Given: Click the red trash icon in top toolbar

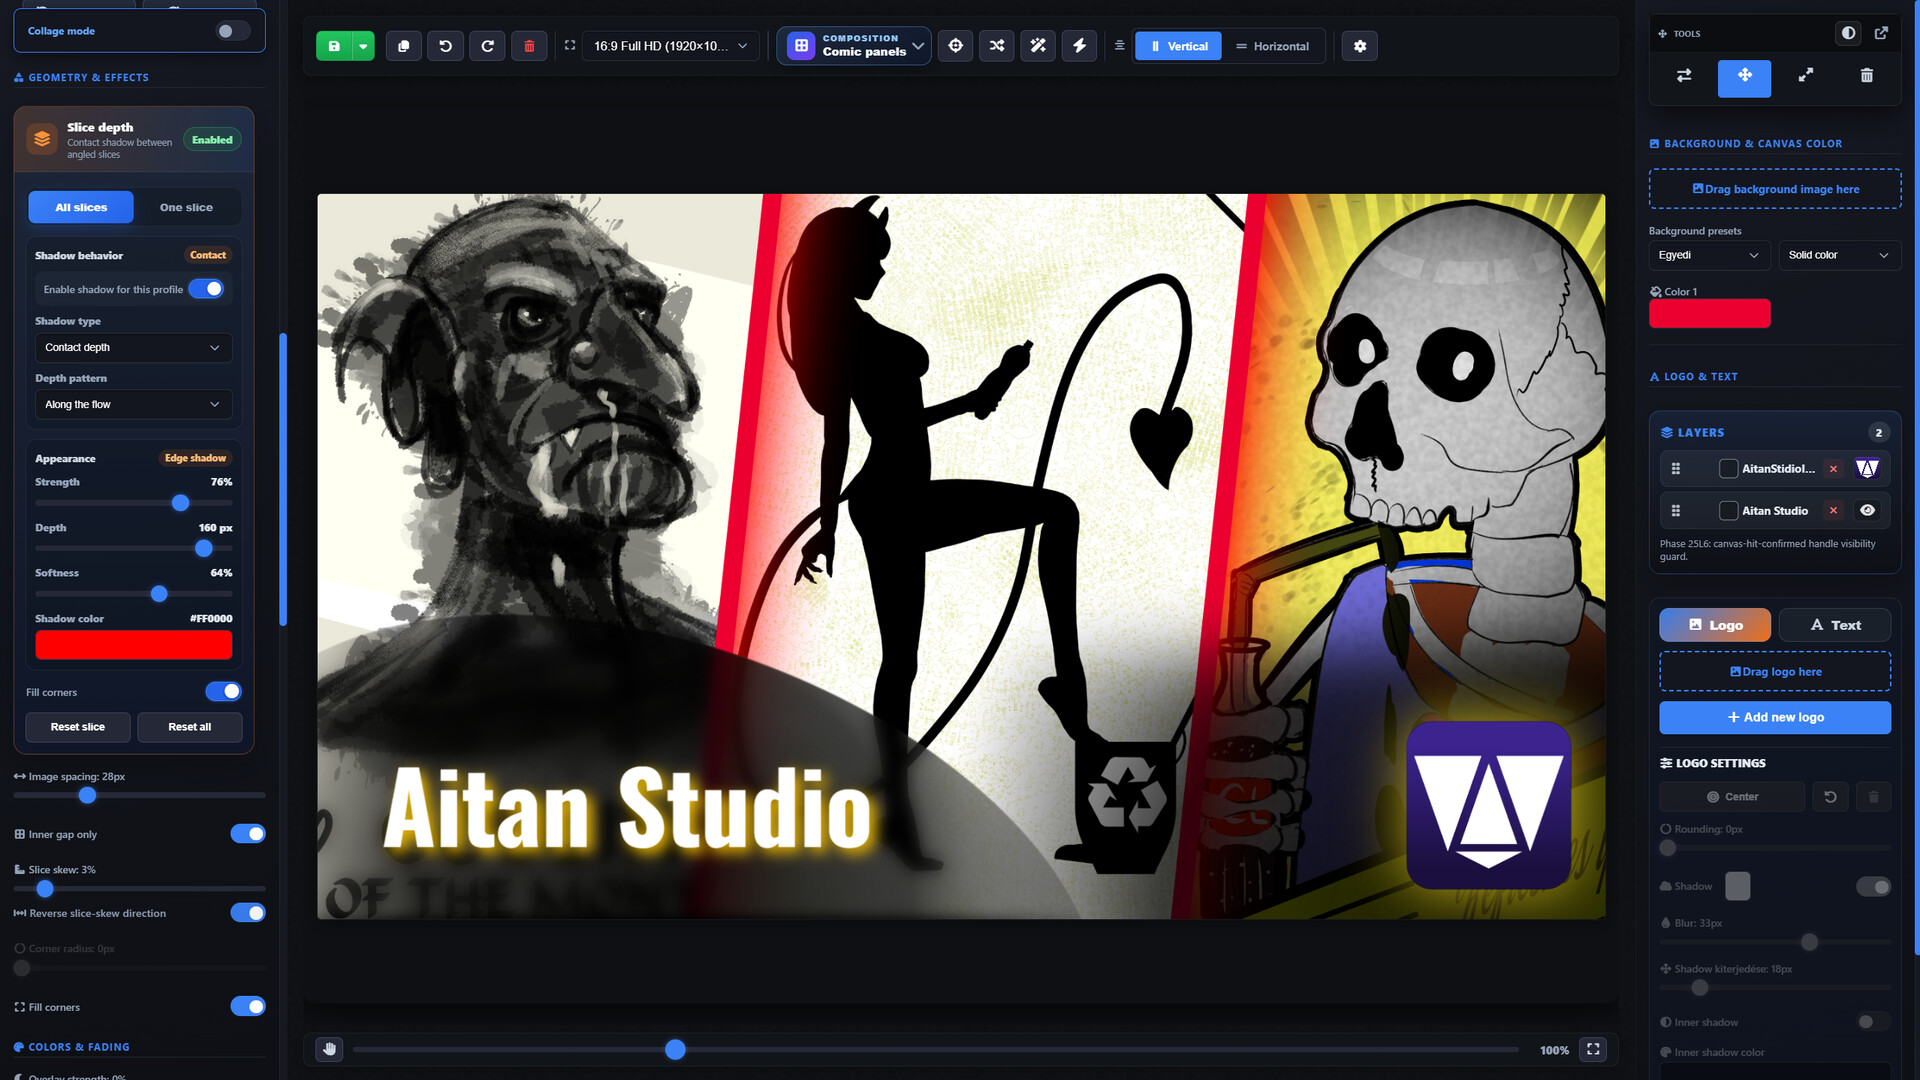Looking at the screenshot, I should click(x=530, y=46).
